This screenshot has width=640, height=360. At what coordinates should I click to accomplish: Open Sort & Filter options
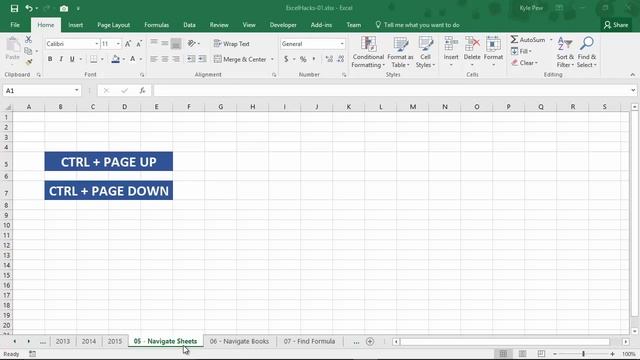[x=565, y=52]
